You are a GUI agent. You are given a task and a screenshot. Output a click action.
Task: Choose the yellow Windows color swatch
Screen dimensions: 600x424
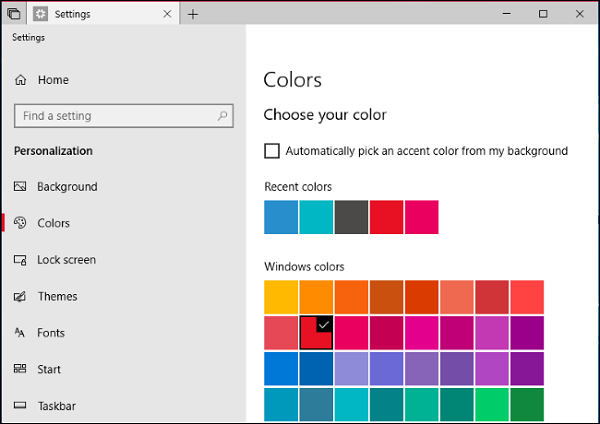tap(281, 297)
